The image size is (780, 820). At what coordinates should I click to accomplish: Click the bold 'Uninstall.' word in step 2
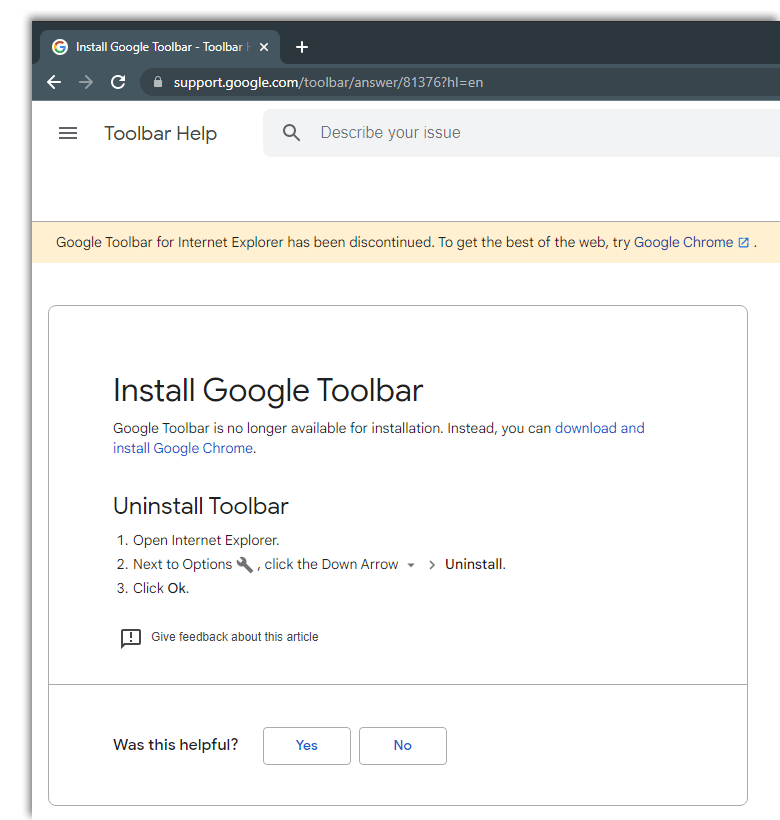[x=475, y=564]
